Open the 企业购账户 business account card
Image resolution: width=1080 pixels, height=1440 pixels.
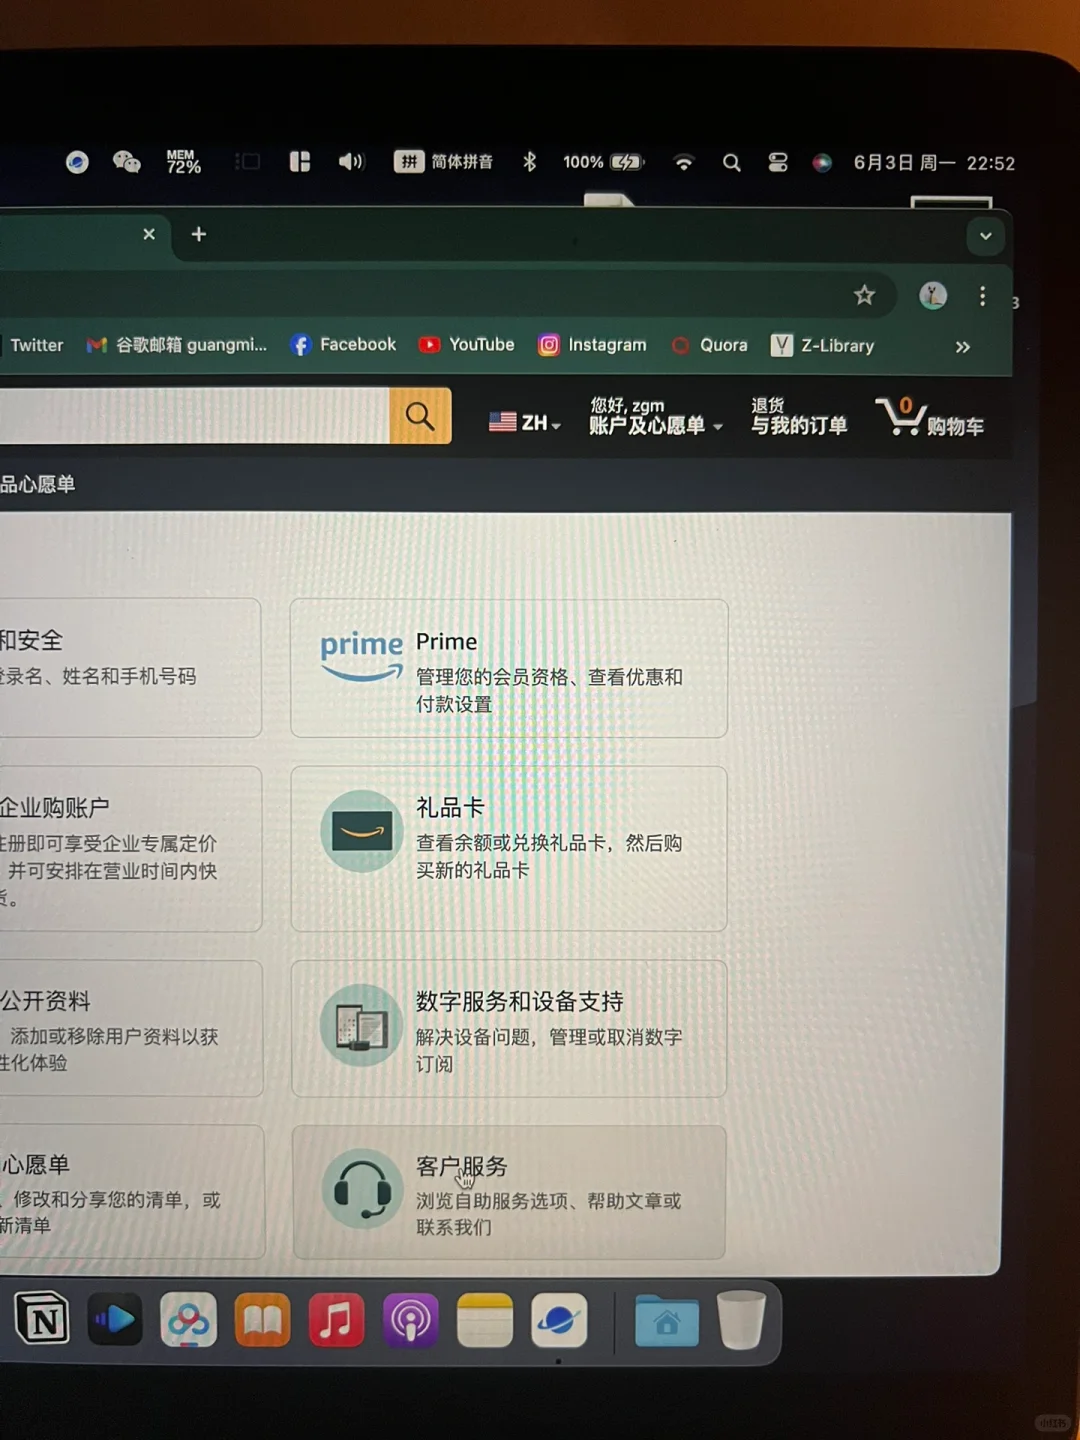130,849
